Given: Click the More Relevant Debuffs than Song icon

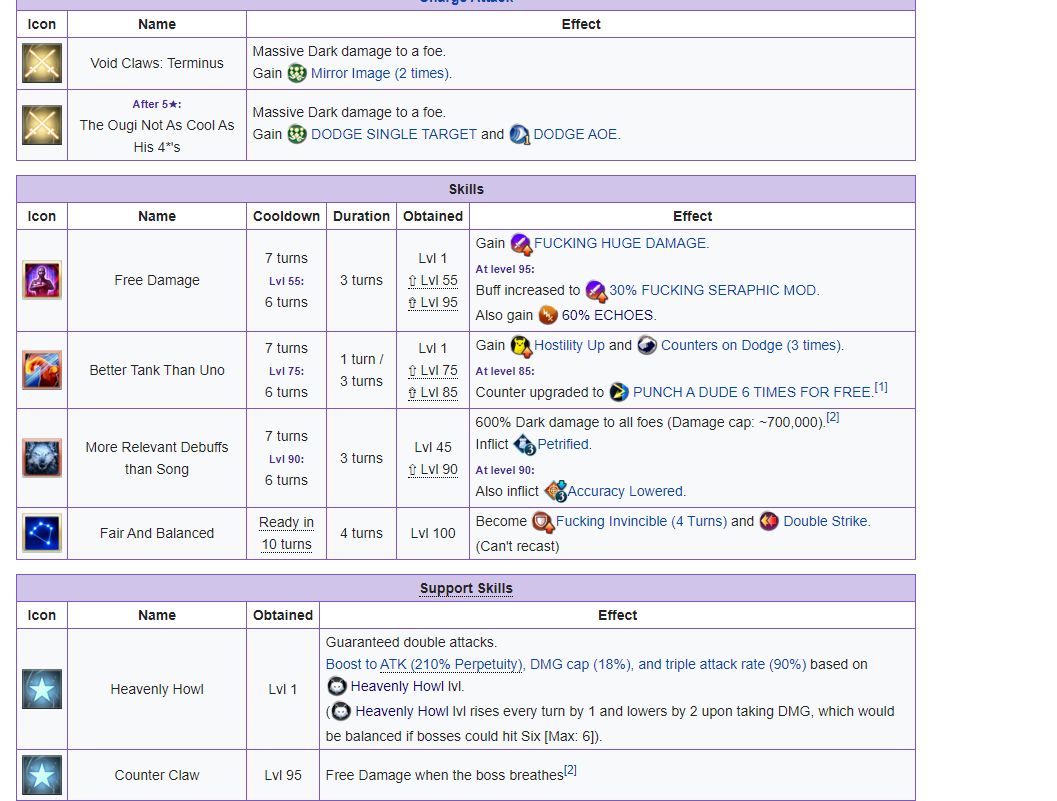Looking at the screenshot, I should pyautogui.click(x=42, y=458).
